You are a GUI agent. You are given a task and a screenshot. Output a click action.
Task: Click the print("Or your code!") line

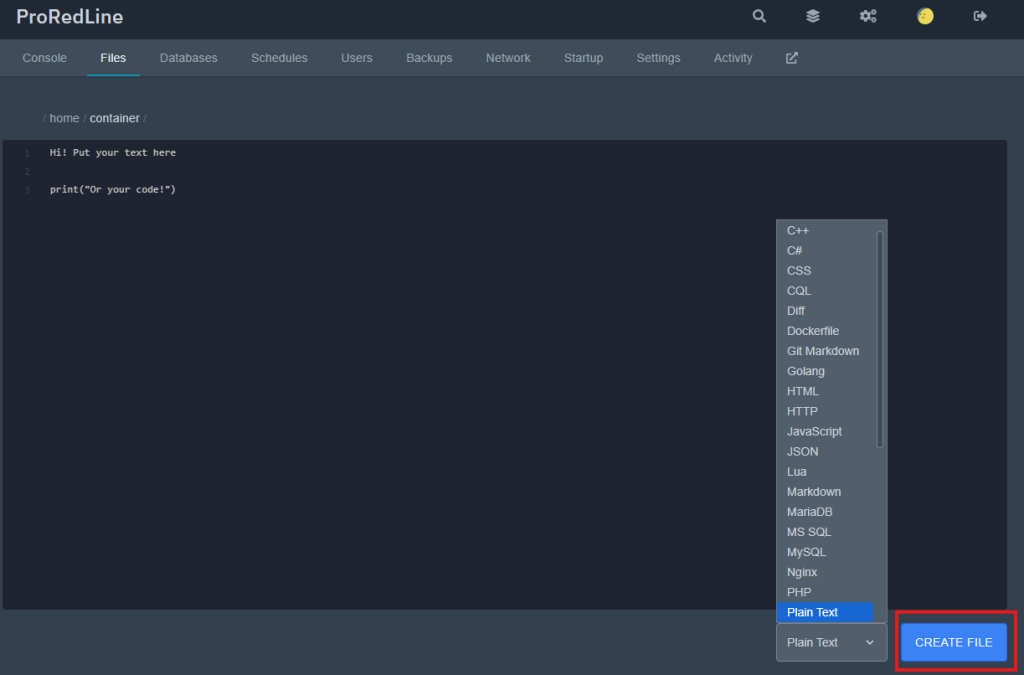click(x=112, y=190)
